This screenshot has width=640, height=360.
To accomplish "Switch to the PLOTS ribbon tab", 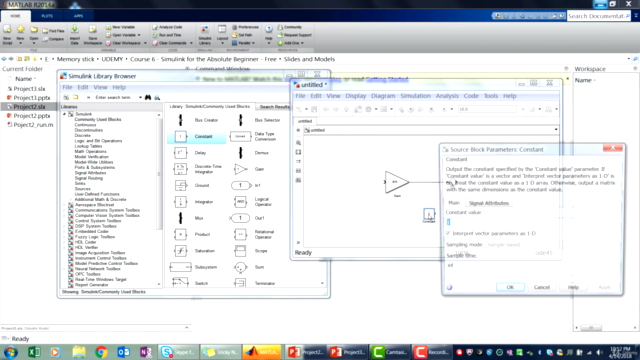I will click(47, 16).
